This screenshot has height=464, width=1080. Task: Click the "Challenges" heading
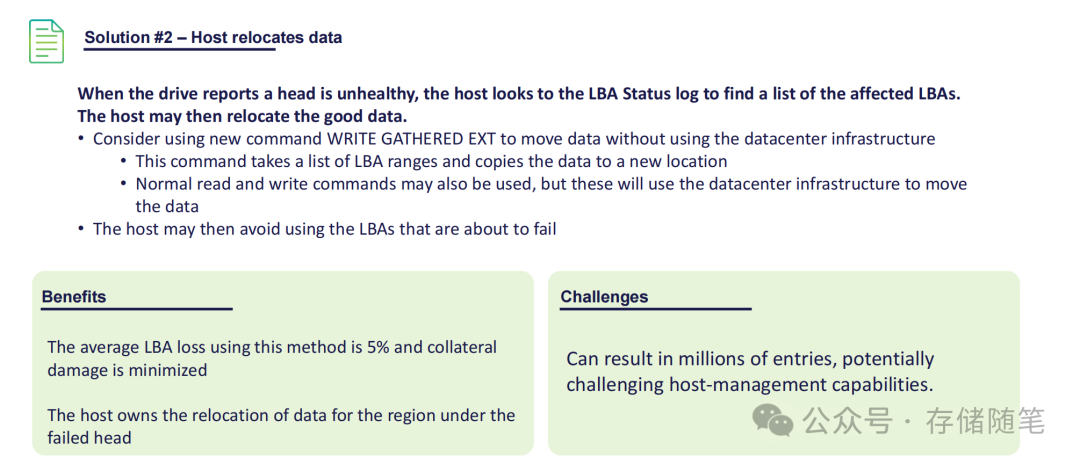coord(604,297)
